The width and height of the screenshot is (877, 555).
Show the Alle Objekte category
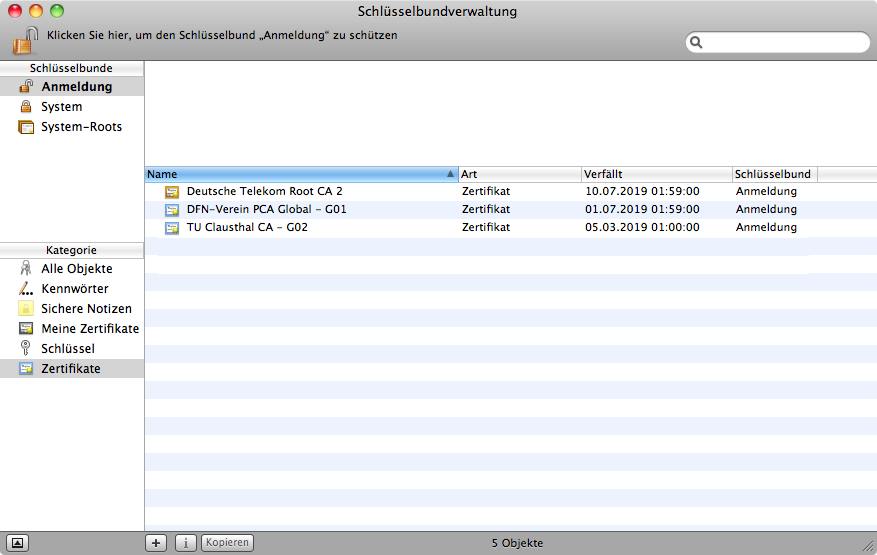[76, 269]
